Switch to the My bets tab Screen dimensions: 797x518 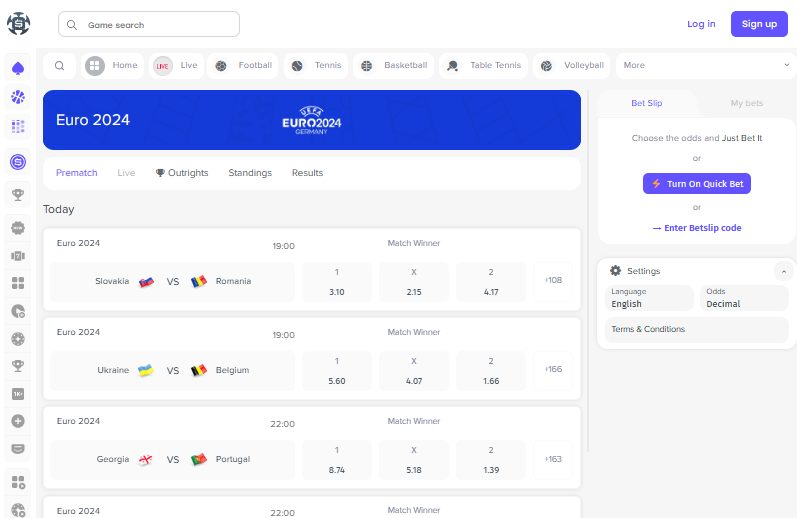click(x=747, y=103)
